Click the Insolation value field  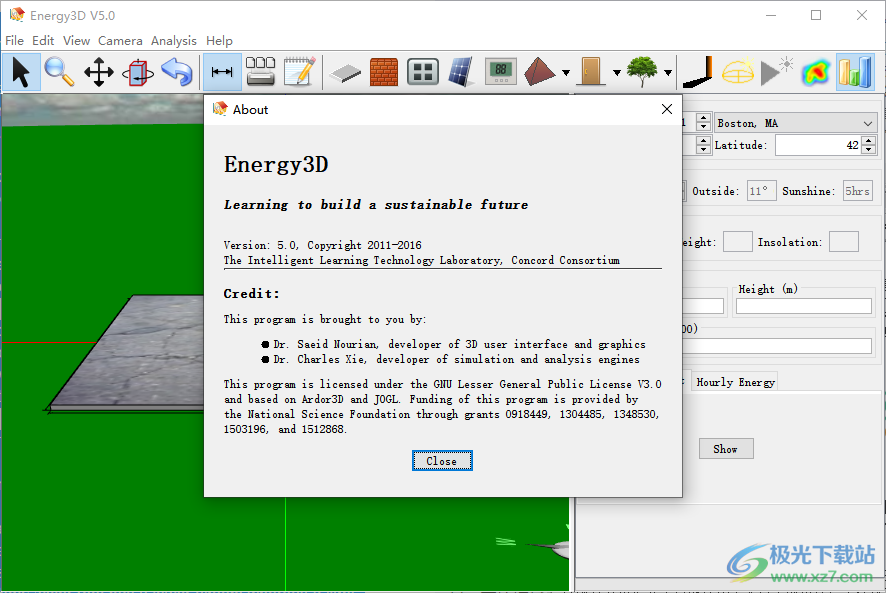(844, 242)
